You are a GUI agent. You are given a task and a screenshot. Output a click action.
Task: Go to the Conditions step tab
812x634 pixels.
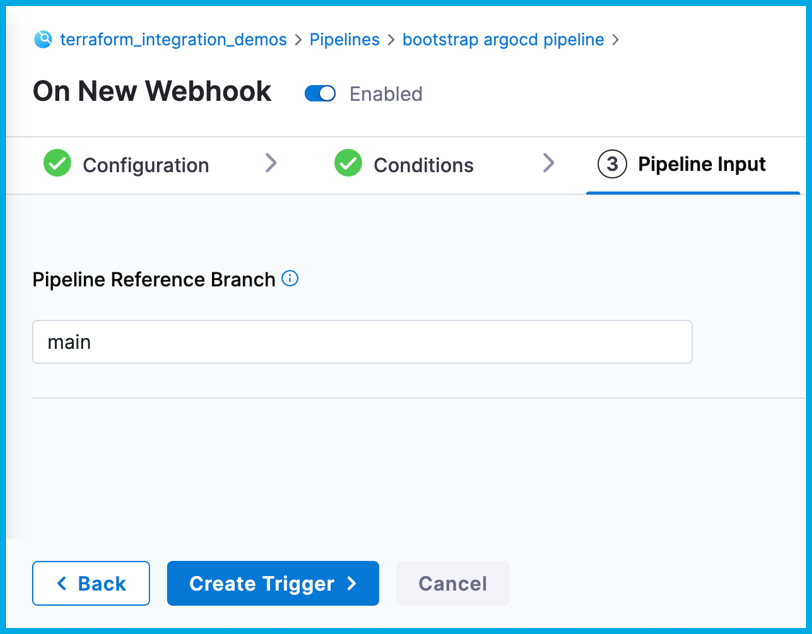point(423,165)
